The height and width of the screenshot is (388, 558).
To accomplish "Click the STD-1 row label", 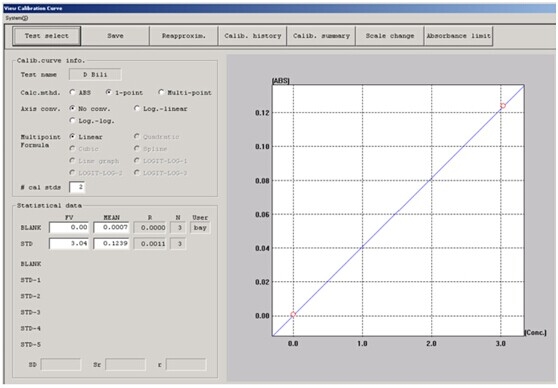I will pyautogui.click(x=31, y=280).
